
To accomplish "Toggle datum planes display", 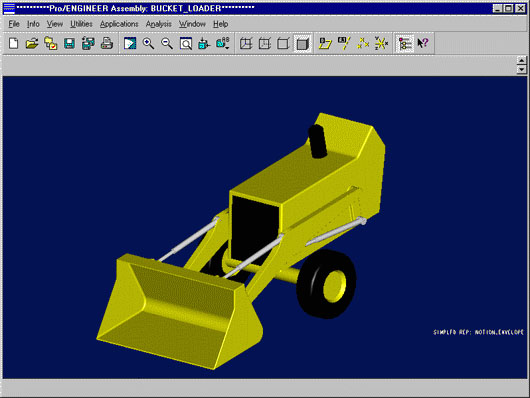I will (x=325, y=43).
